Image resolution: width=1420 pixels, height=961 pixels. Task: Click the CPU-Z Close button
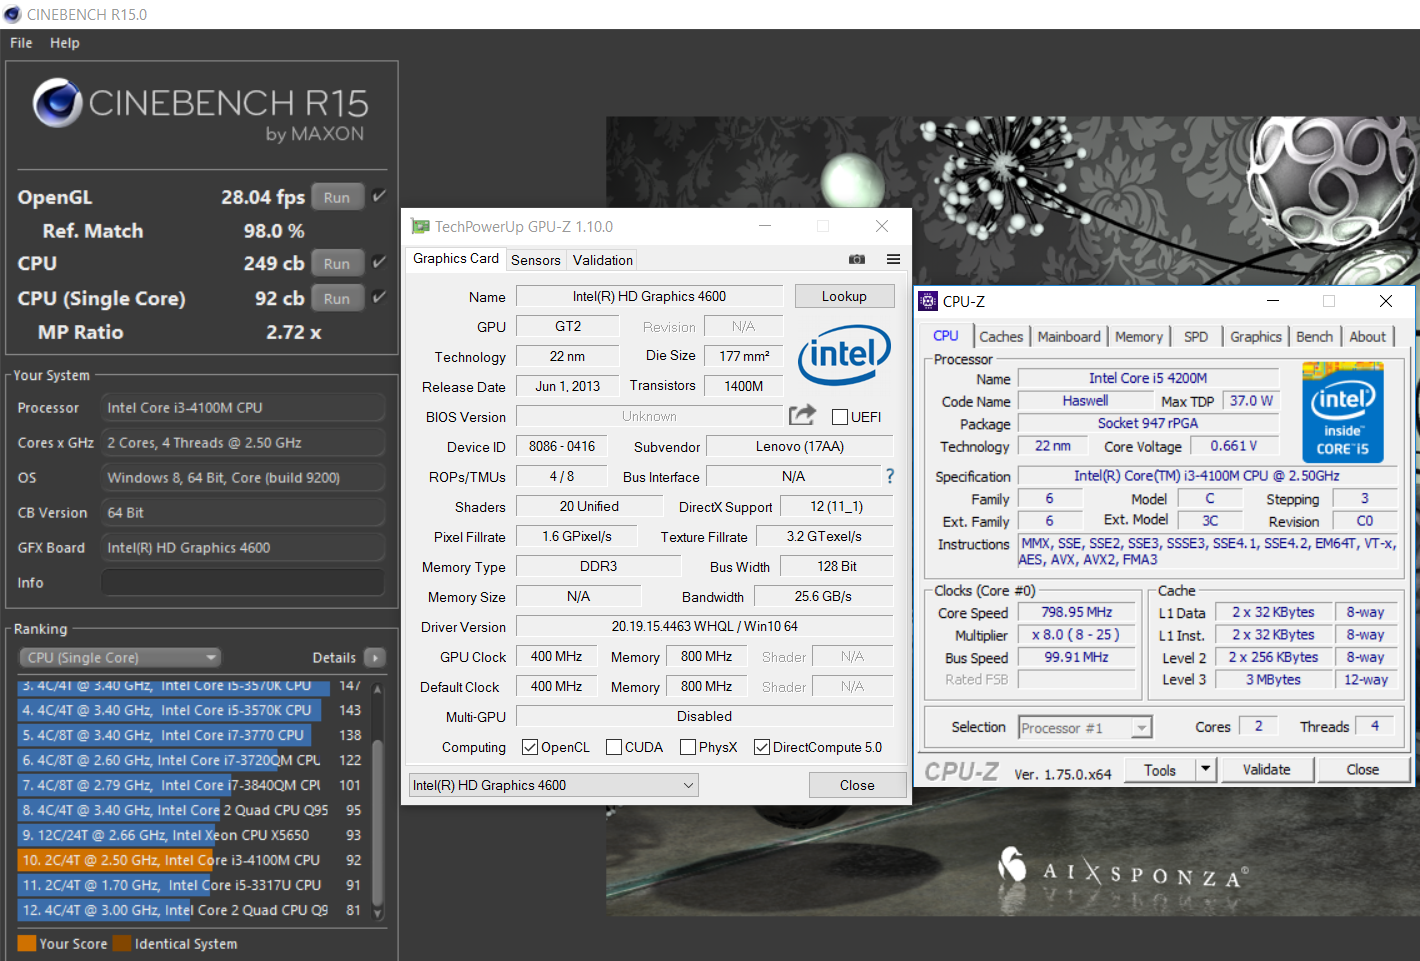pos(1363,769)
